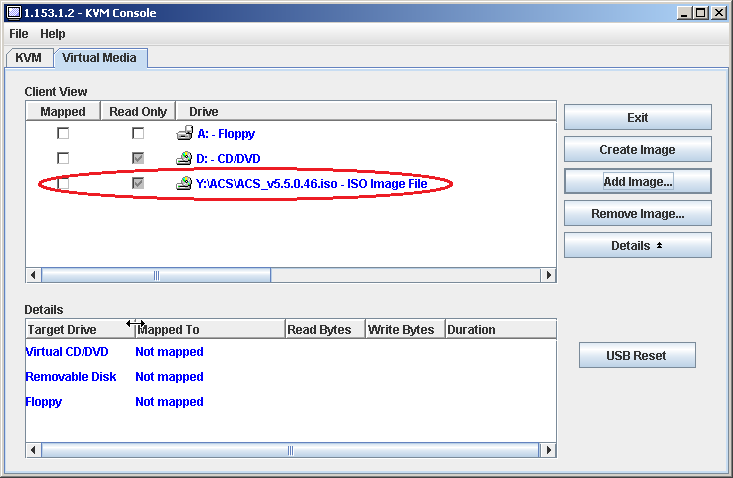Click the Details horizontal scrollbar thumb
This screenshot has height=478, width=733.
(290, 450)
